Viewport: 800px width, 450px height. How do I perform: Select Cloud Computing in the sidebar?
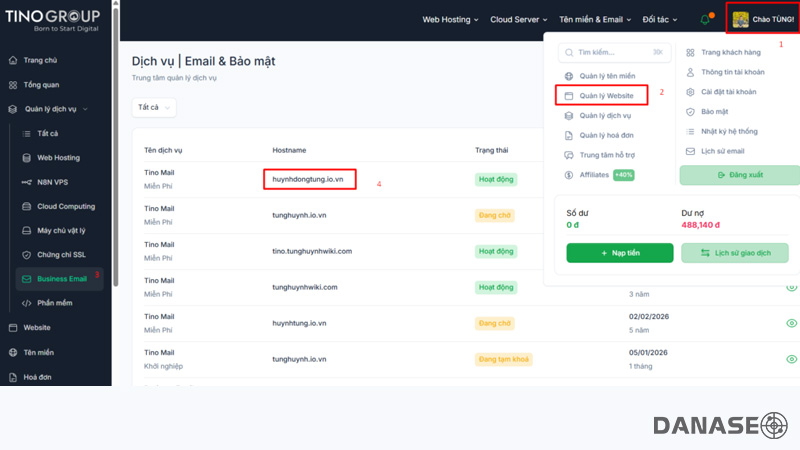pyautogui.click(x=64, y=206)
